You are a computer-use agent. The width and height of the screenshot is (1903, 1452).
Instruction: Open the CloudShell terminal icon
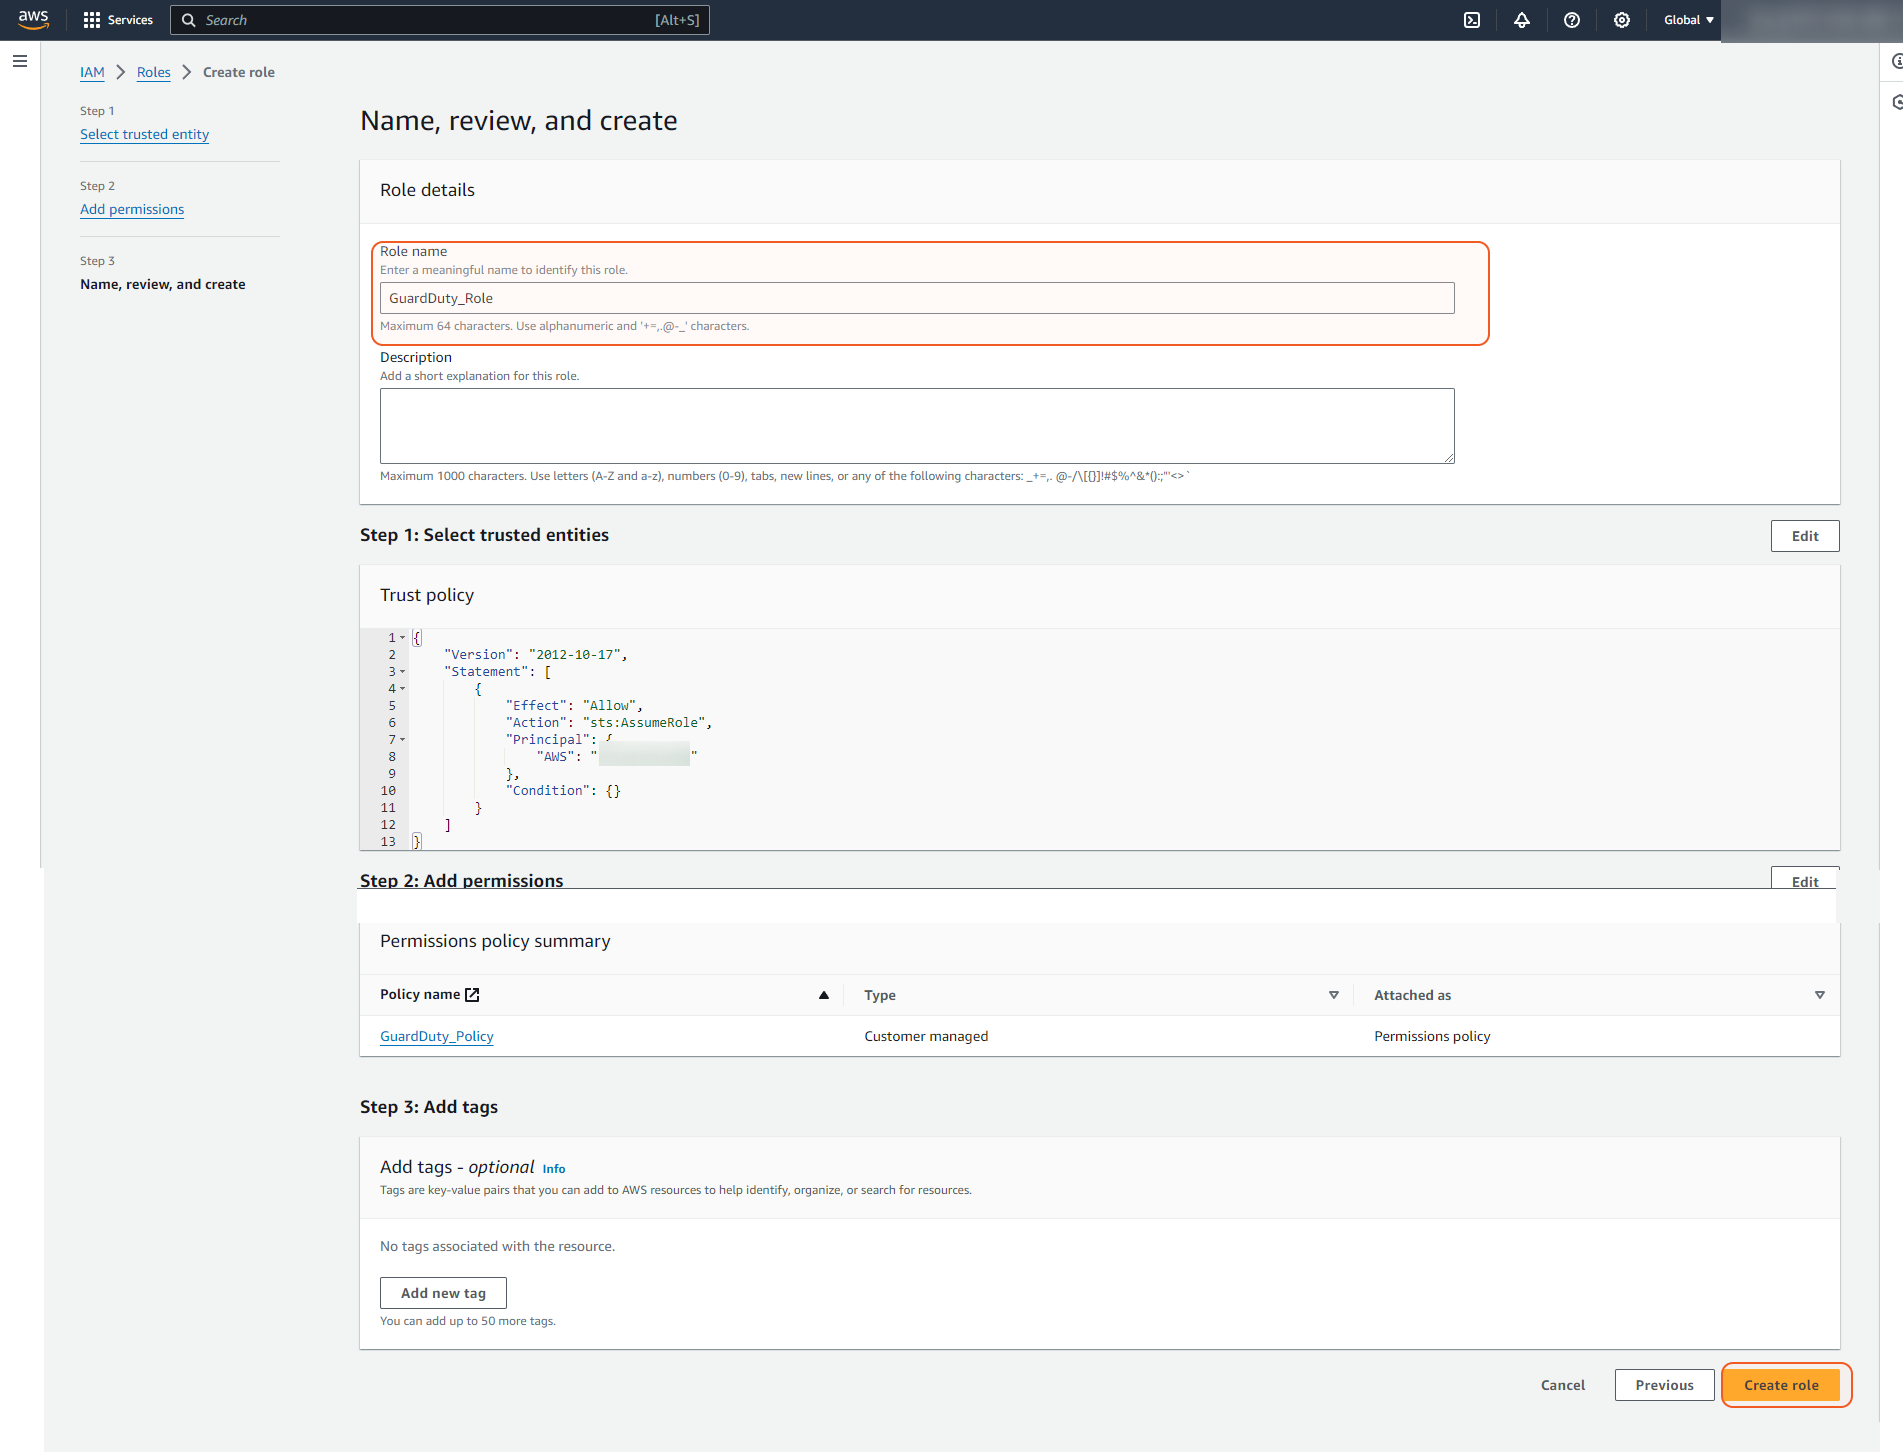coord(1472,20)
